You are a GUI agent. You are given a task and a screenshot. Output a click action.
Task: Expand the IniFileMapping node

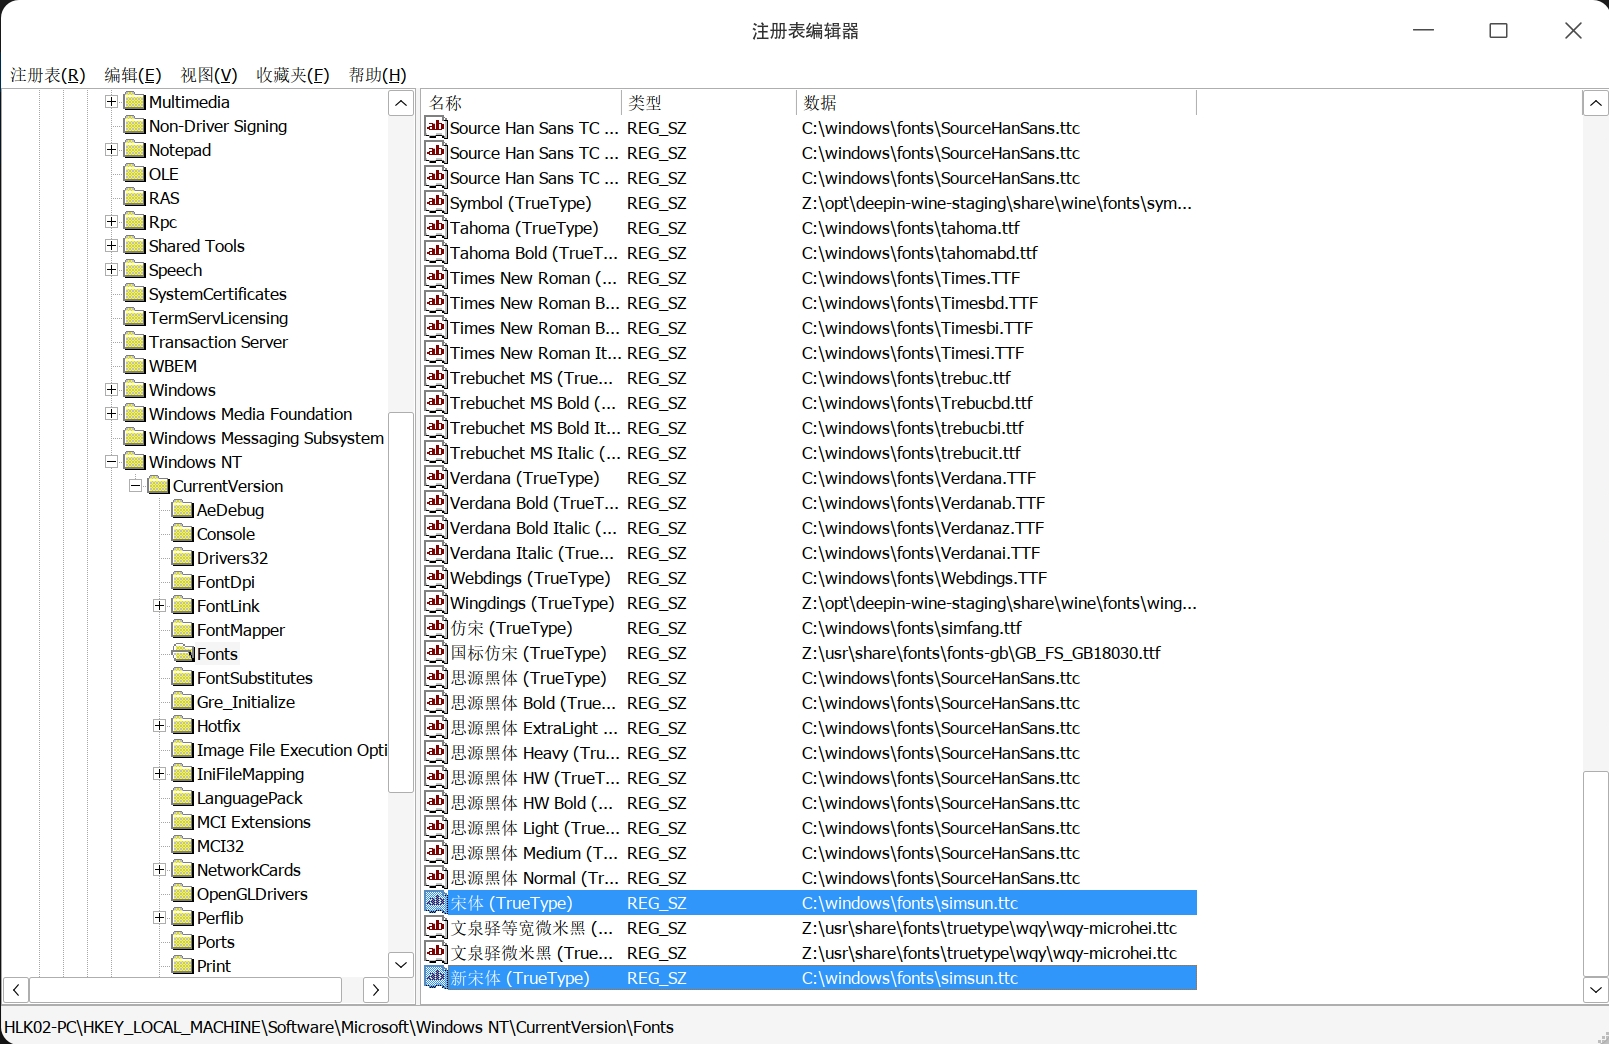tap(159, 773)
